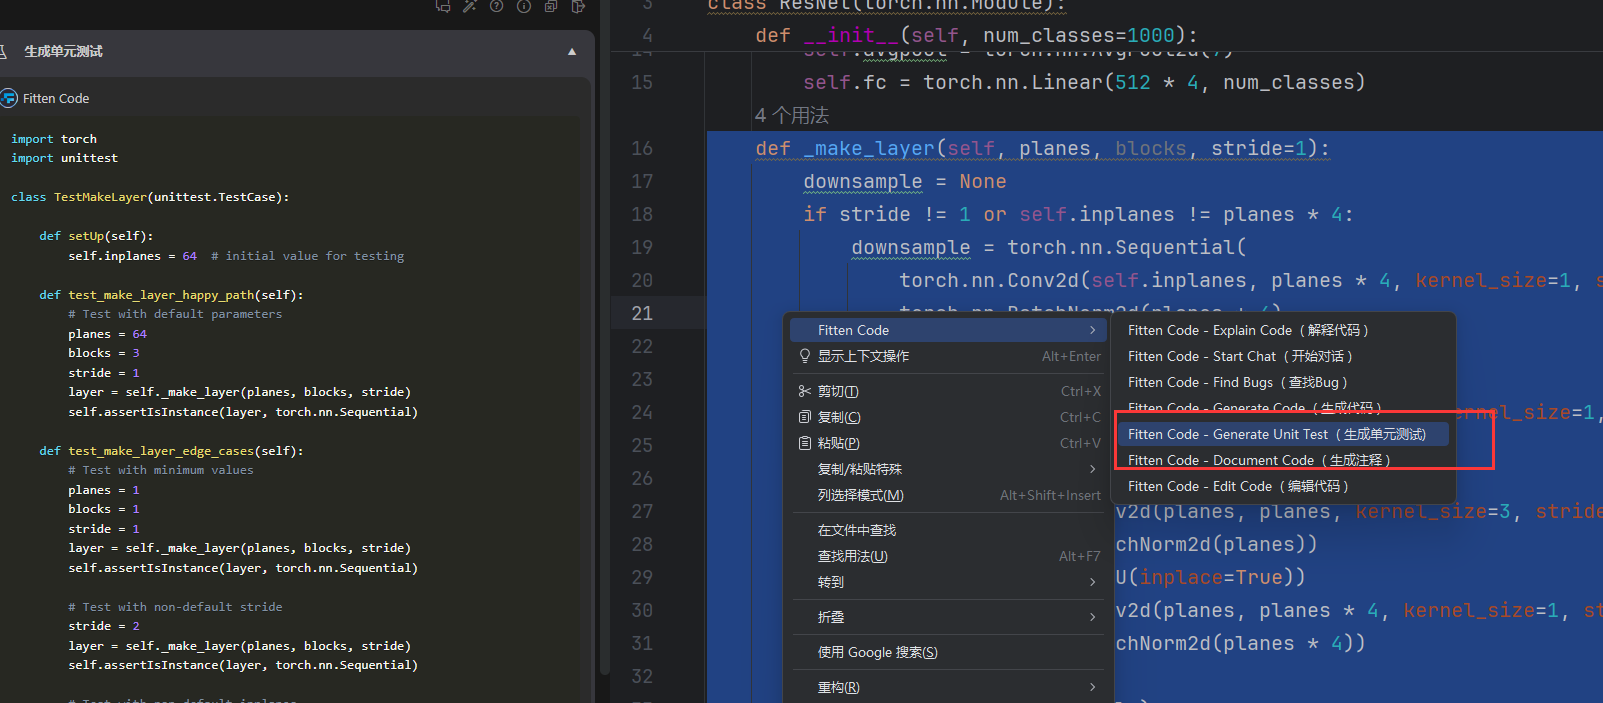Click the copy icon beside 复制(C)
The height and width of the screenshot is (703, 1603).
point(805,417)
